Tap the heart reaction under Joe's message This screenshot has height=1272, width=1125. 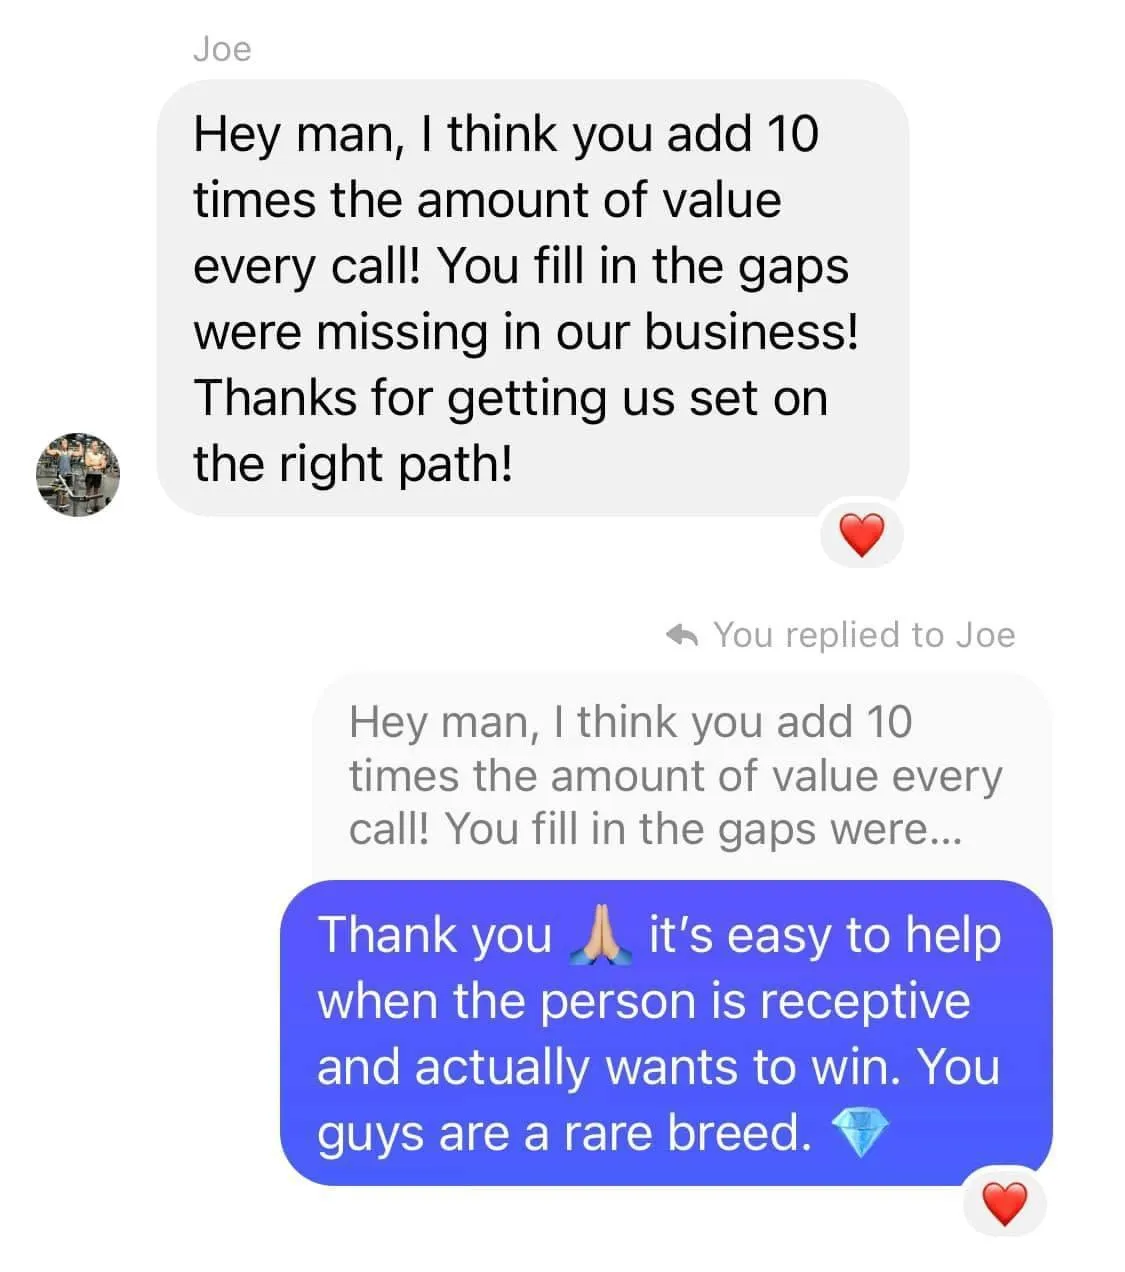[x=861, y=536]
